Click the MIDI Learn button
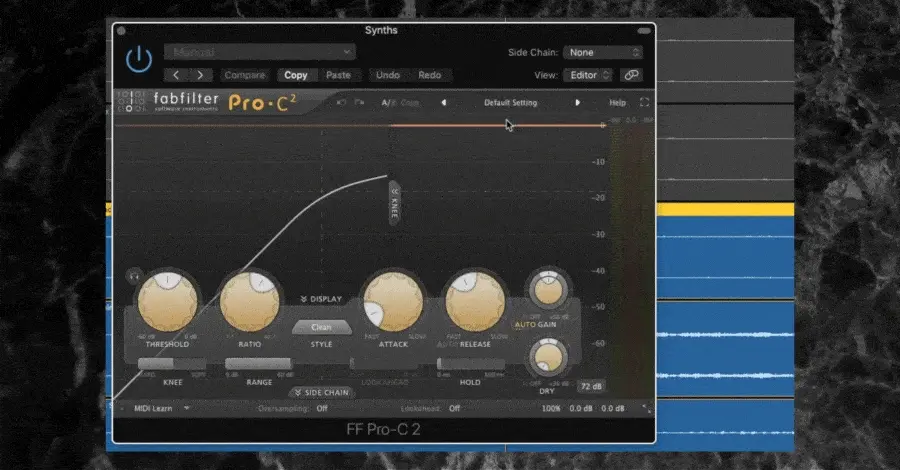Viewport: 900px width, 470px height. 153,409
